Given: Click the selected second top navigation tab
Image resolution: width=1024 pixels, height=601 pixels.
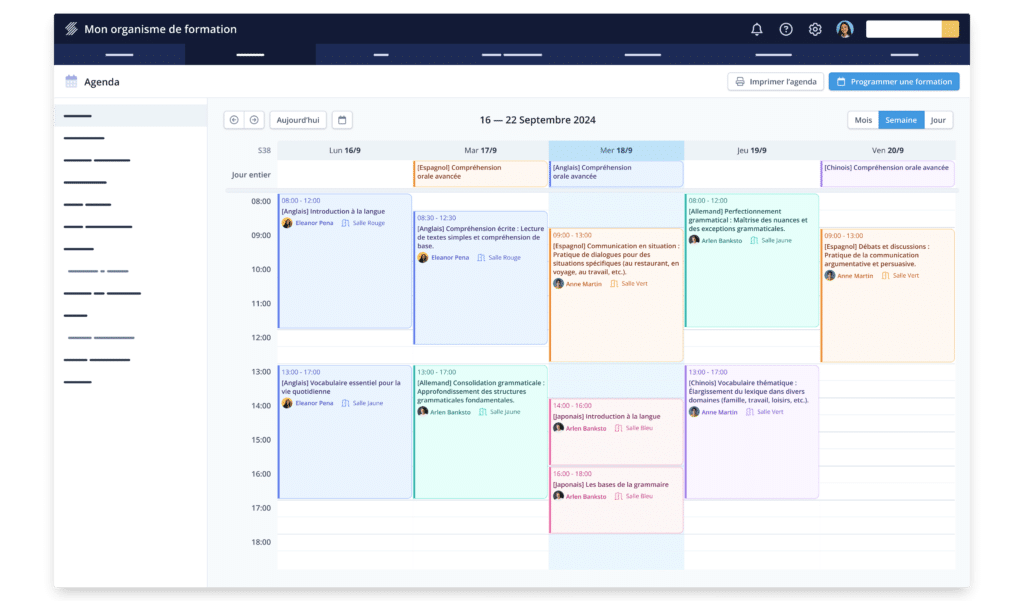Looking at the screenshot, I should [250, 54].
